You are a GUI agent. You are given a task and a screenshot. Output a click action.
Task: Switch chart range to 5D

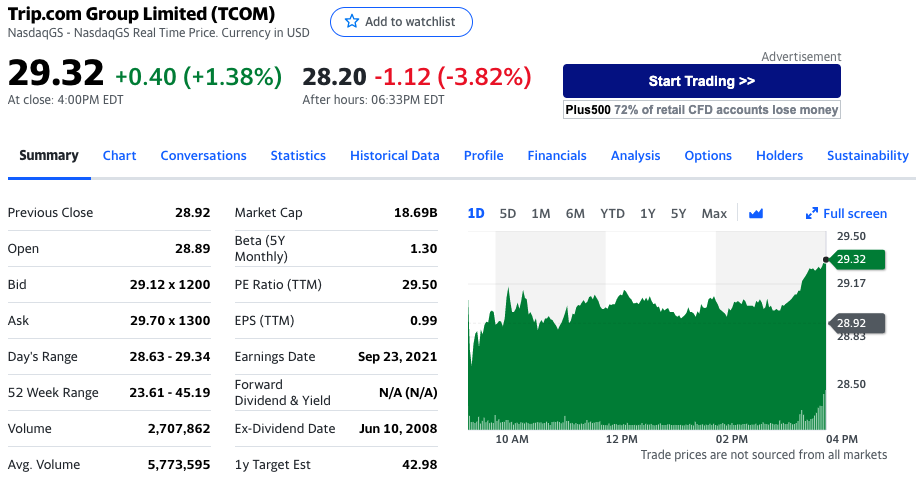[508, 213]
